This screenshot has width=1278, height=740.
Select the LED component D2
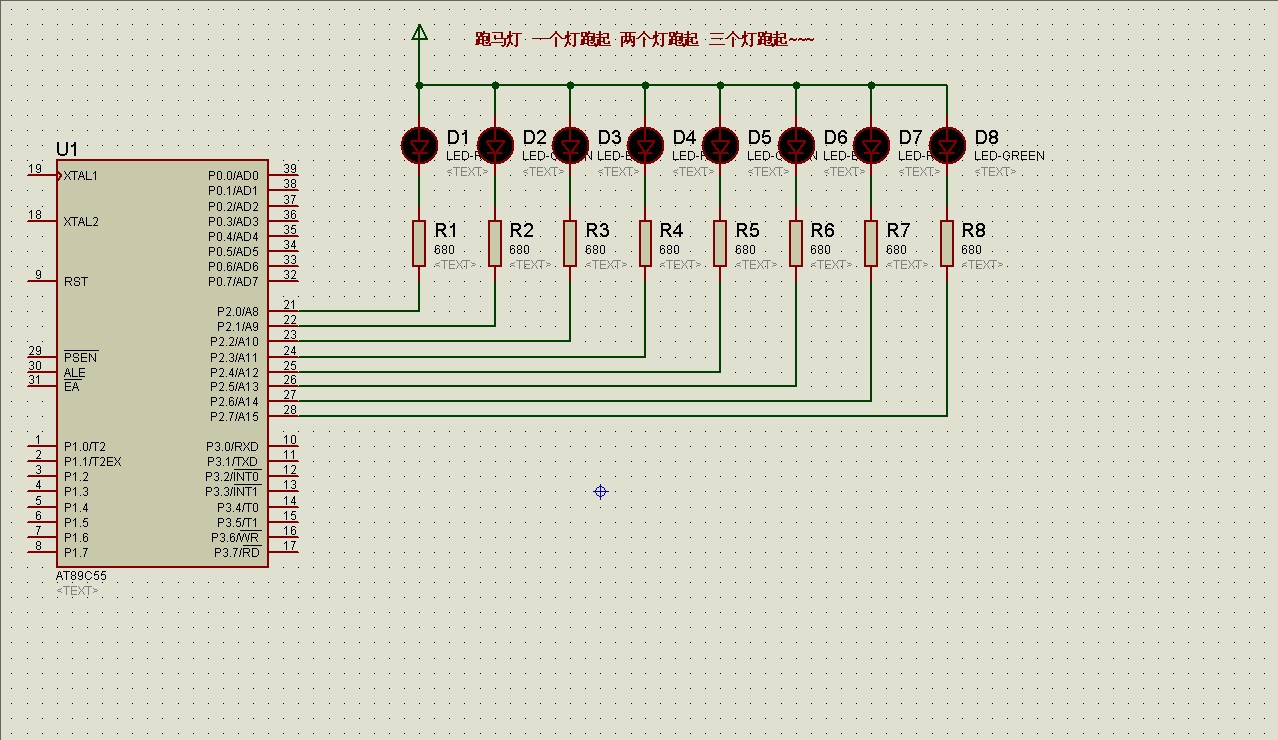[x=494, y=145]
